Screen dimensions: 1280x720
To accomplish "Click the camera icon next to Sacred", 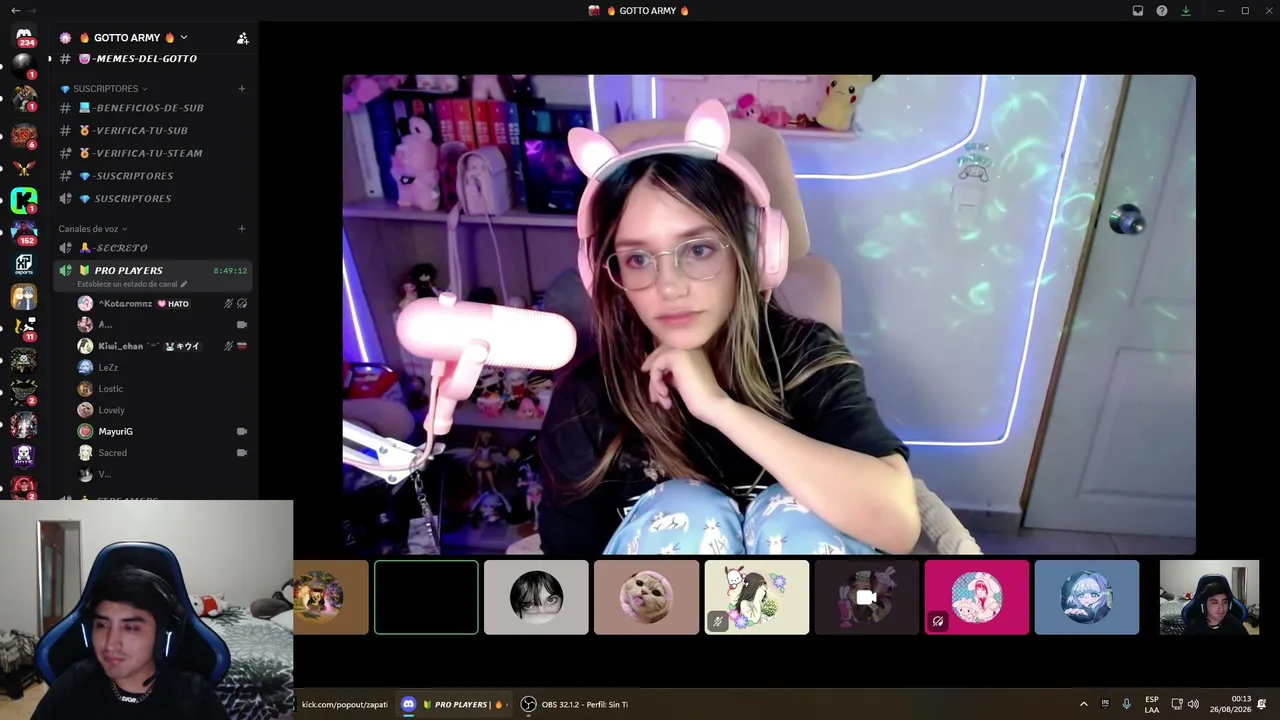I will pos(241,453).
